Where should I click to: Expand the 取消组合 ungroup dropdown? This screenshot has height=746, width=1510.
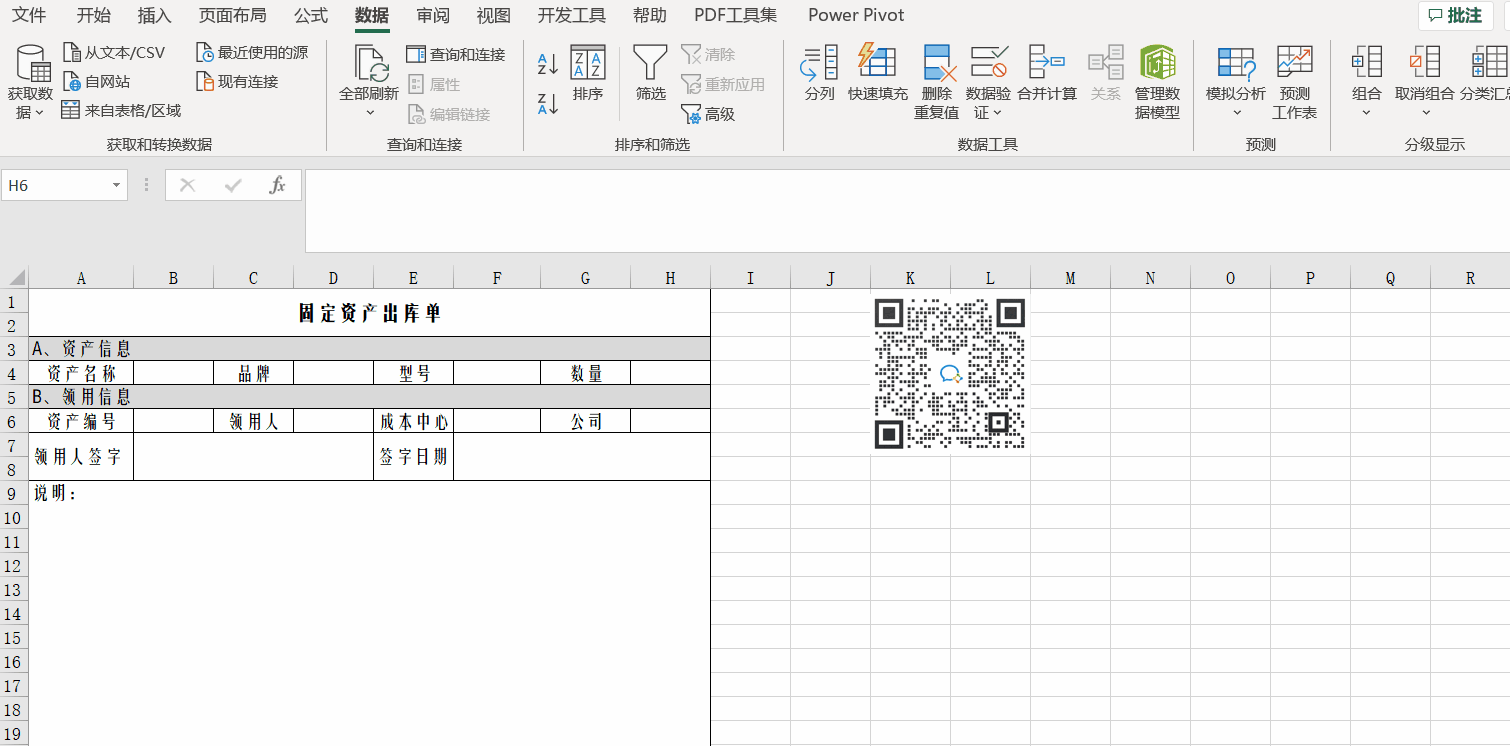pos(1425,113)
